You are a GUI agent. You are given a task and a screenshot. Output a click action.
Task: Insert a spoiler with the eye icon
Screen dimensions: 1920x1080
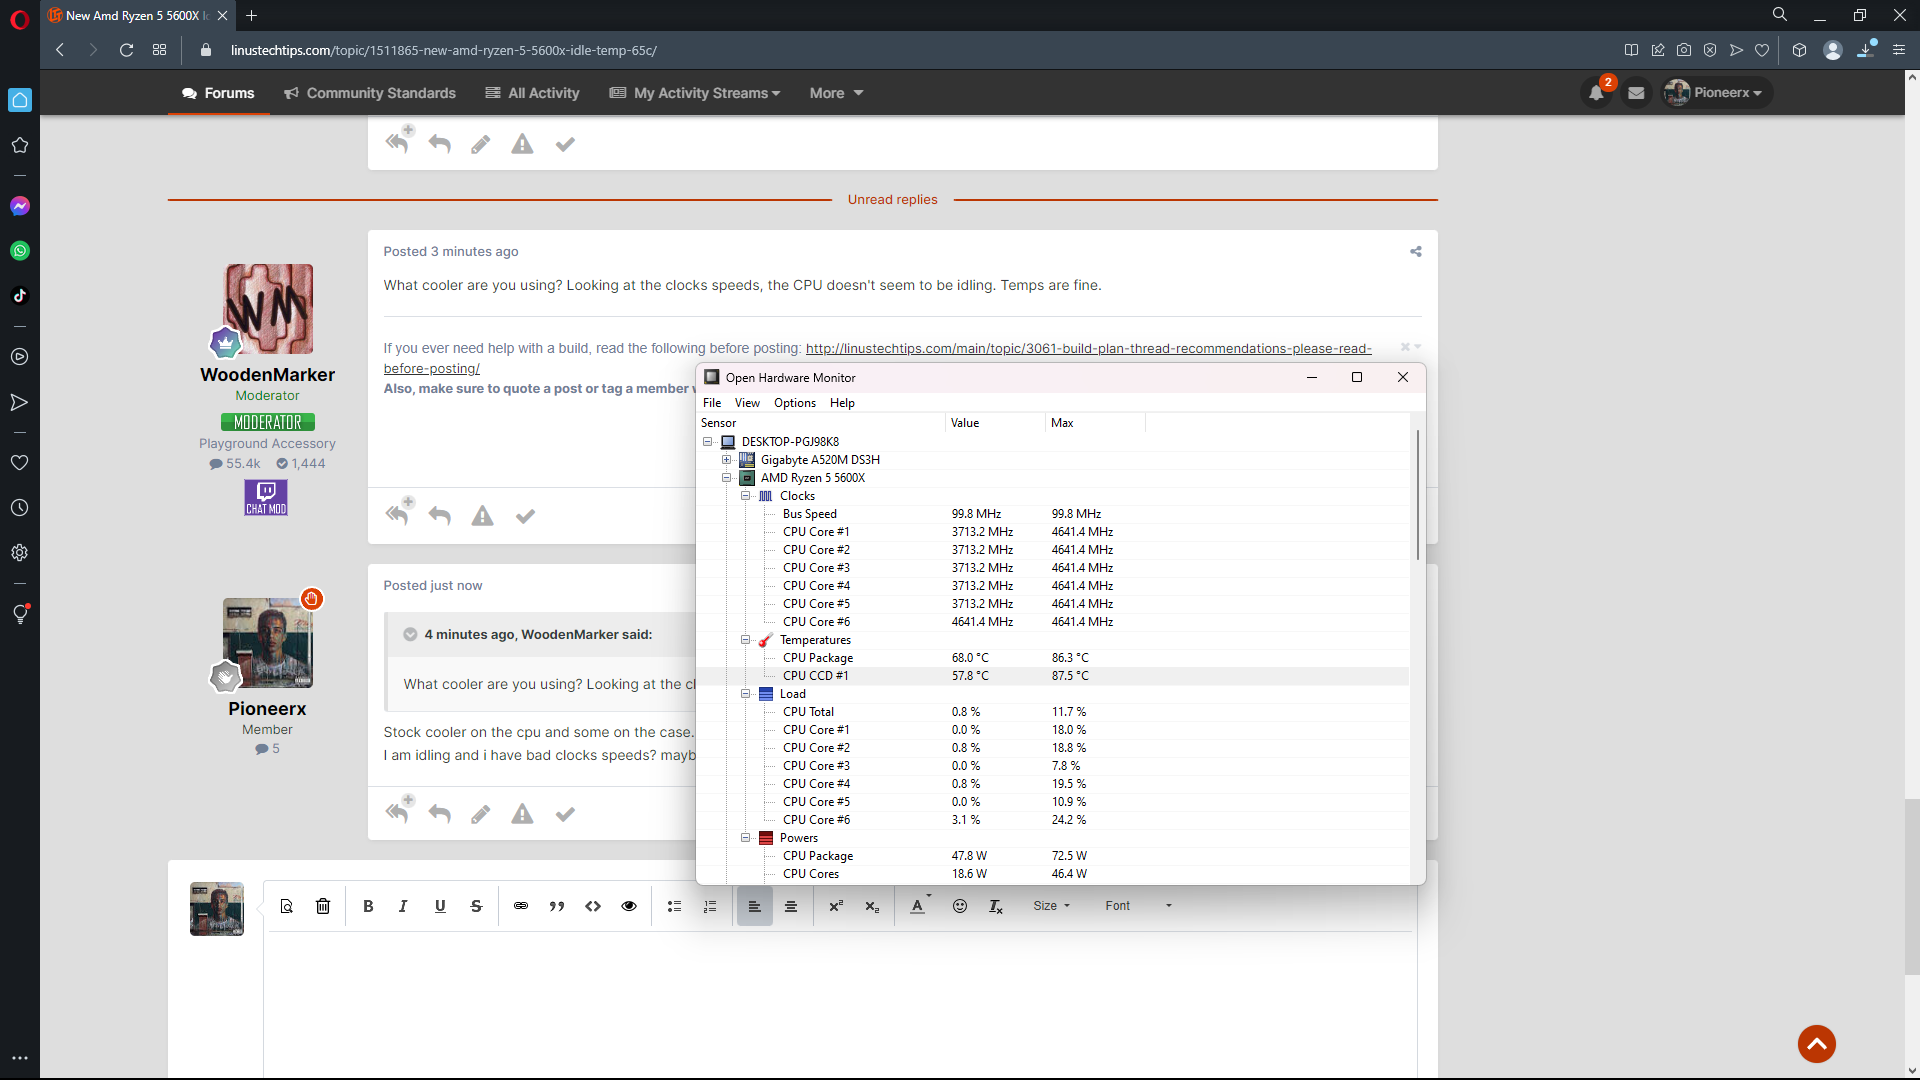(629, 906)
